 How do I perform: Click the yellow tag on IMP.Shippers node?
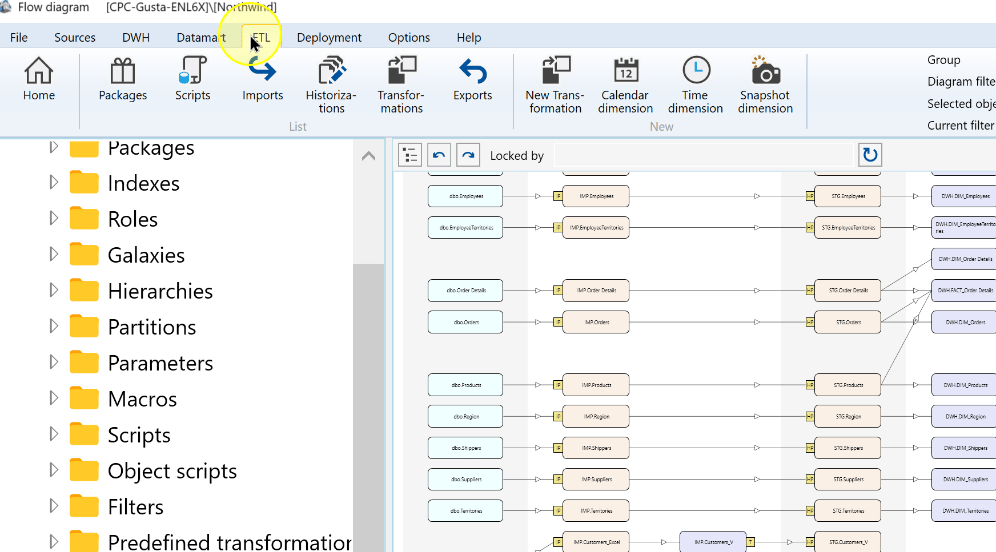click(558, 448)
